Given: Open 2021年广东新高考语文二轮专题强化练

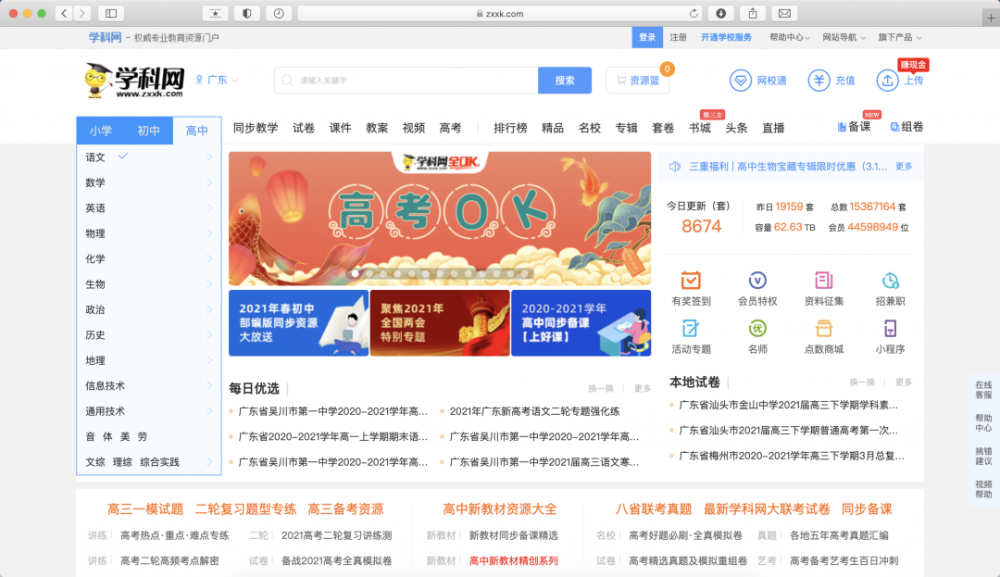Looking at the screenshot, I should tap(534, 411).
